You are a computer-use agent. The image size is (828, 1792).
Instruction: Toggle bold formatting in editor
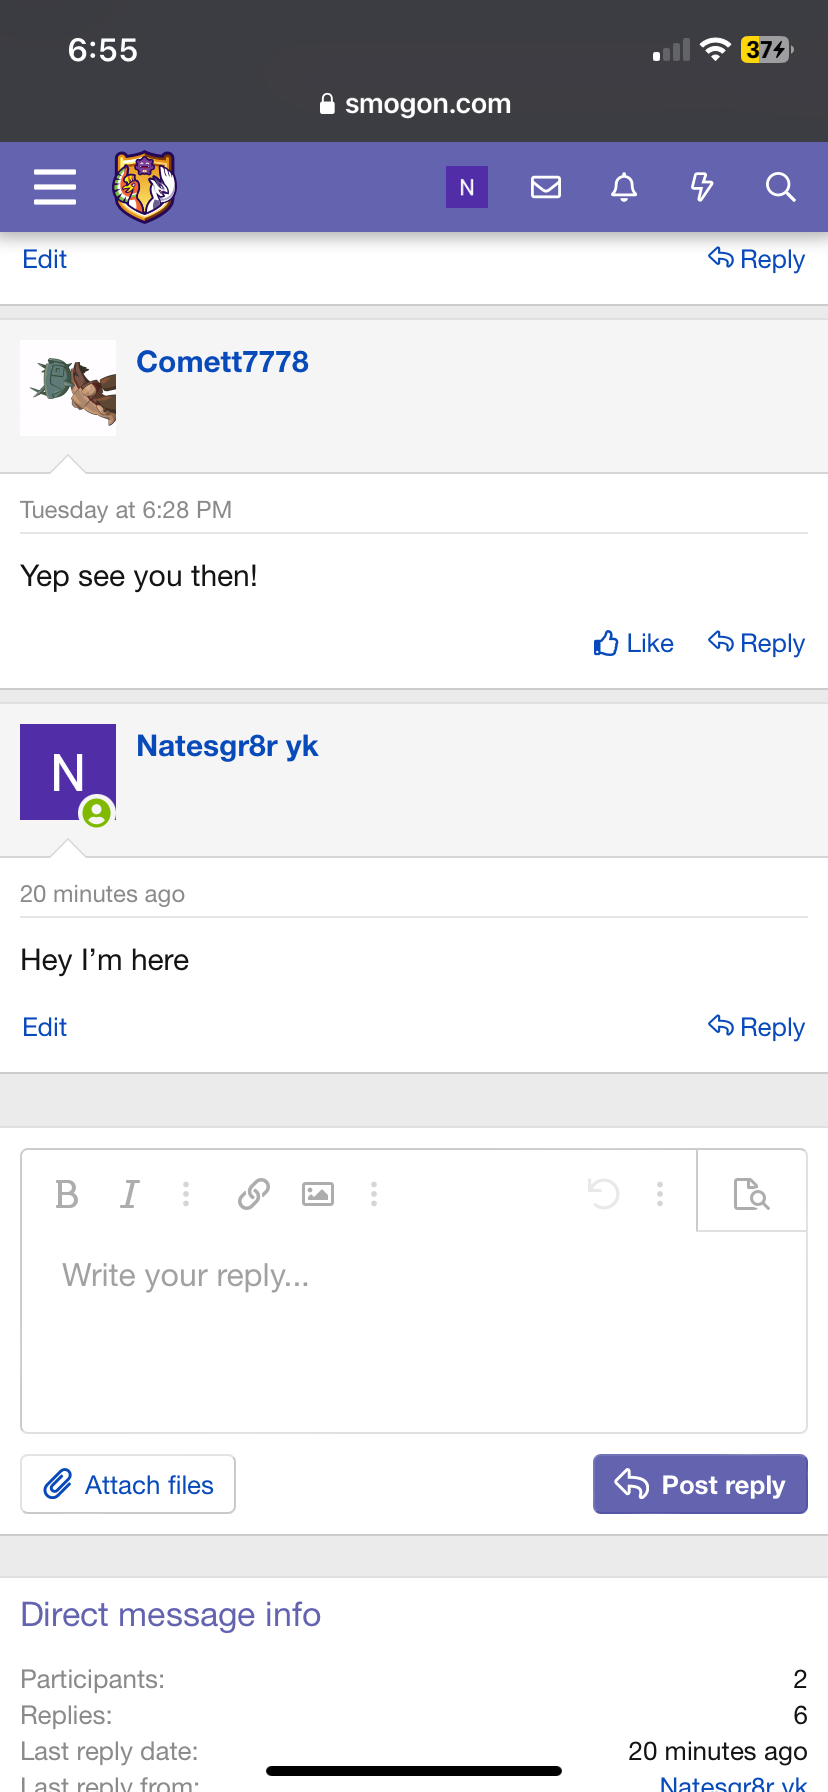coord(67,1194)
